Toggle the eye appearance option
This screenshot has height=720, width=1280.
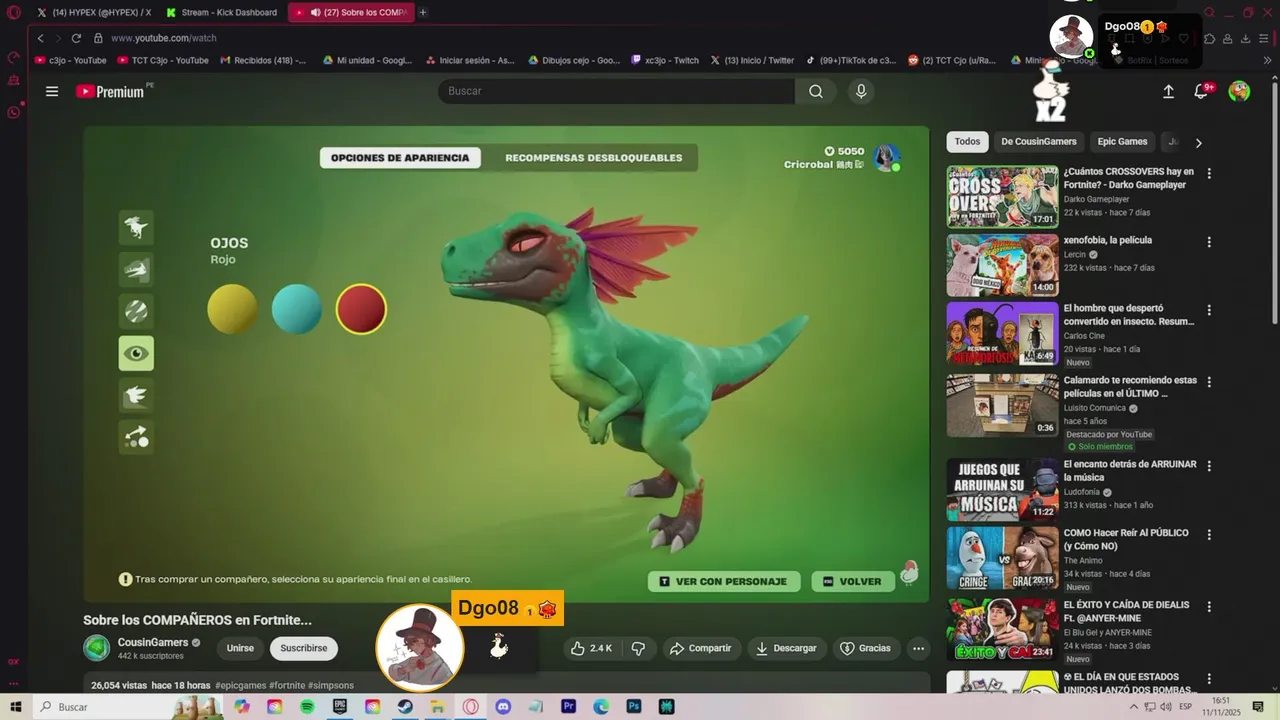coord(136,353)
